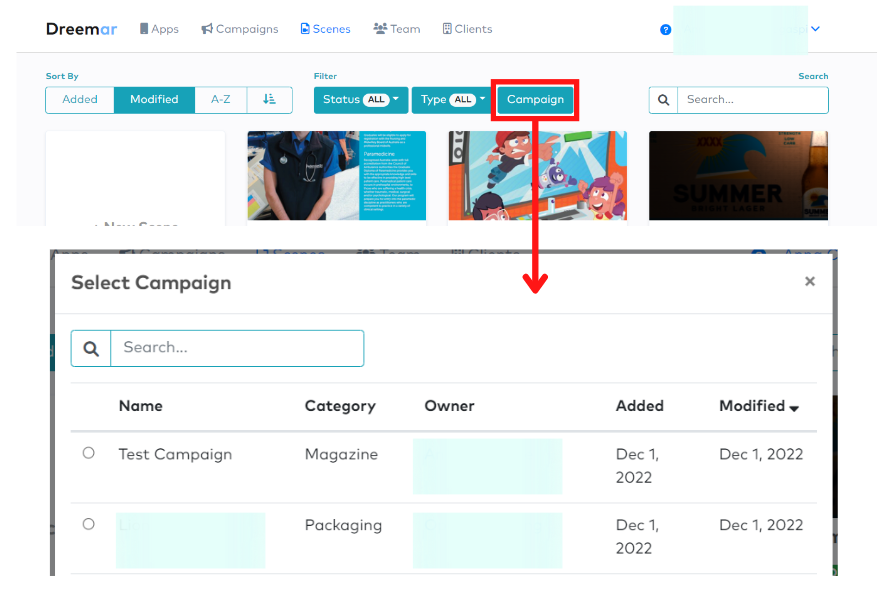Go to the Scenes page
This screenshot has width=891, height=600.
[325, 29]
